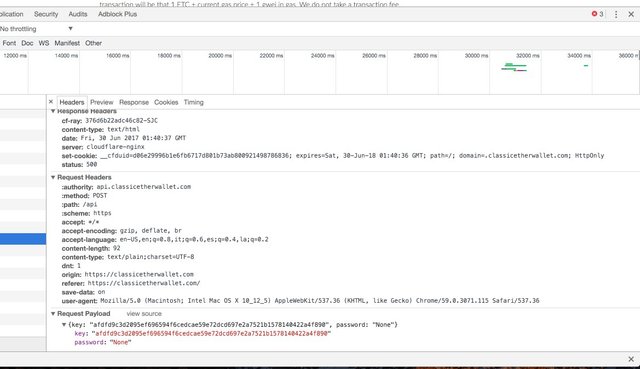The image size is (640, 369).
Task: Close the request details pane
Action: [x=51, y=102]
